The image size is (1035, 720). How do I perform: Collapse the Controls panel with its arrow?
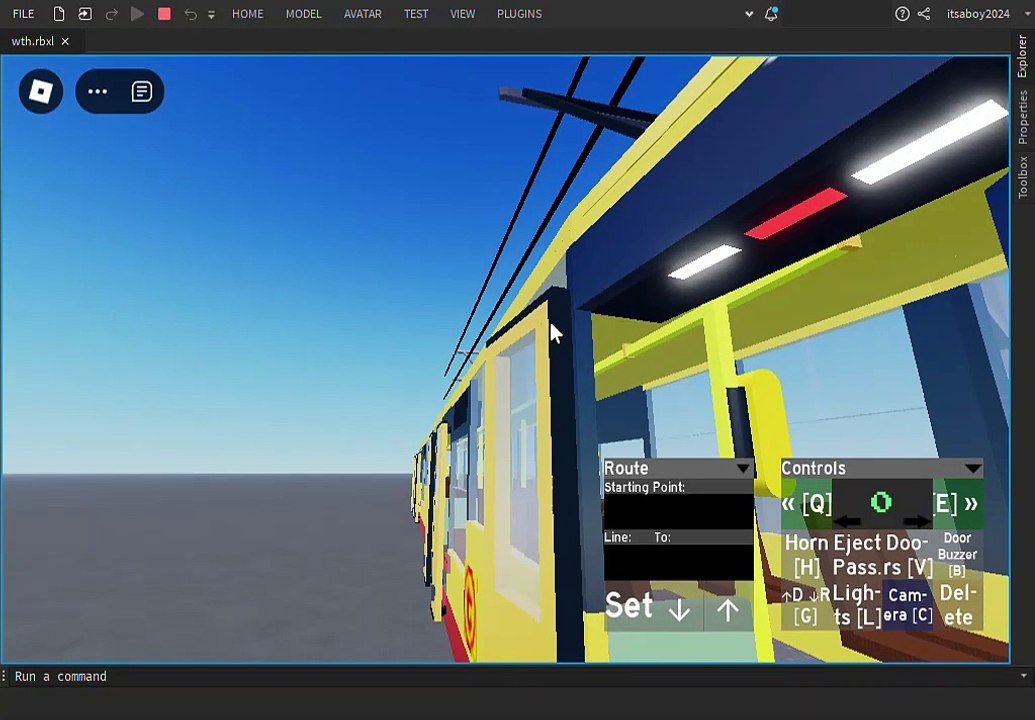(972, 468)
